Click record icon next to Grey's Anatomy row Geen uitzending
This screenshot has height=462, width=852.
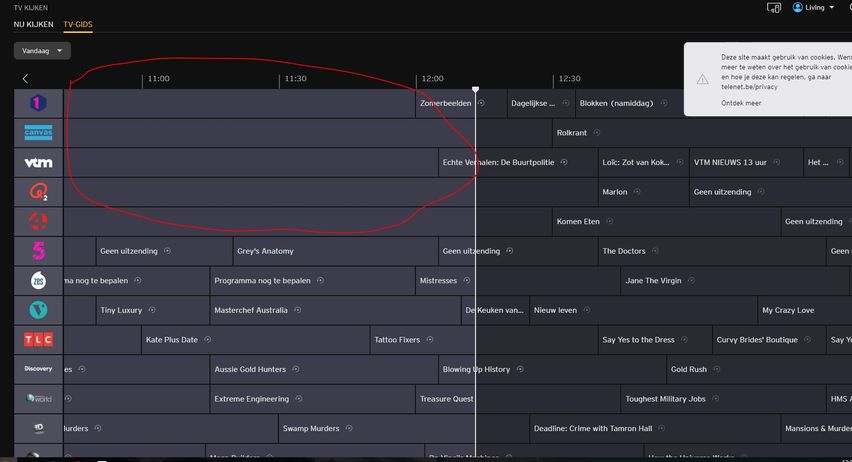[167, 251]
